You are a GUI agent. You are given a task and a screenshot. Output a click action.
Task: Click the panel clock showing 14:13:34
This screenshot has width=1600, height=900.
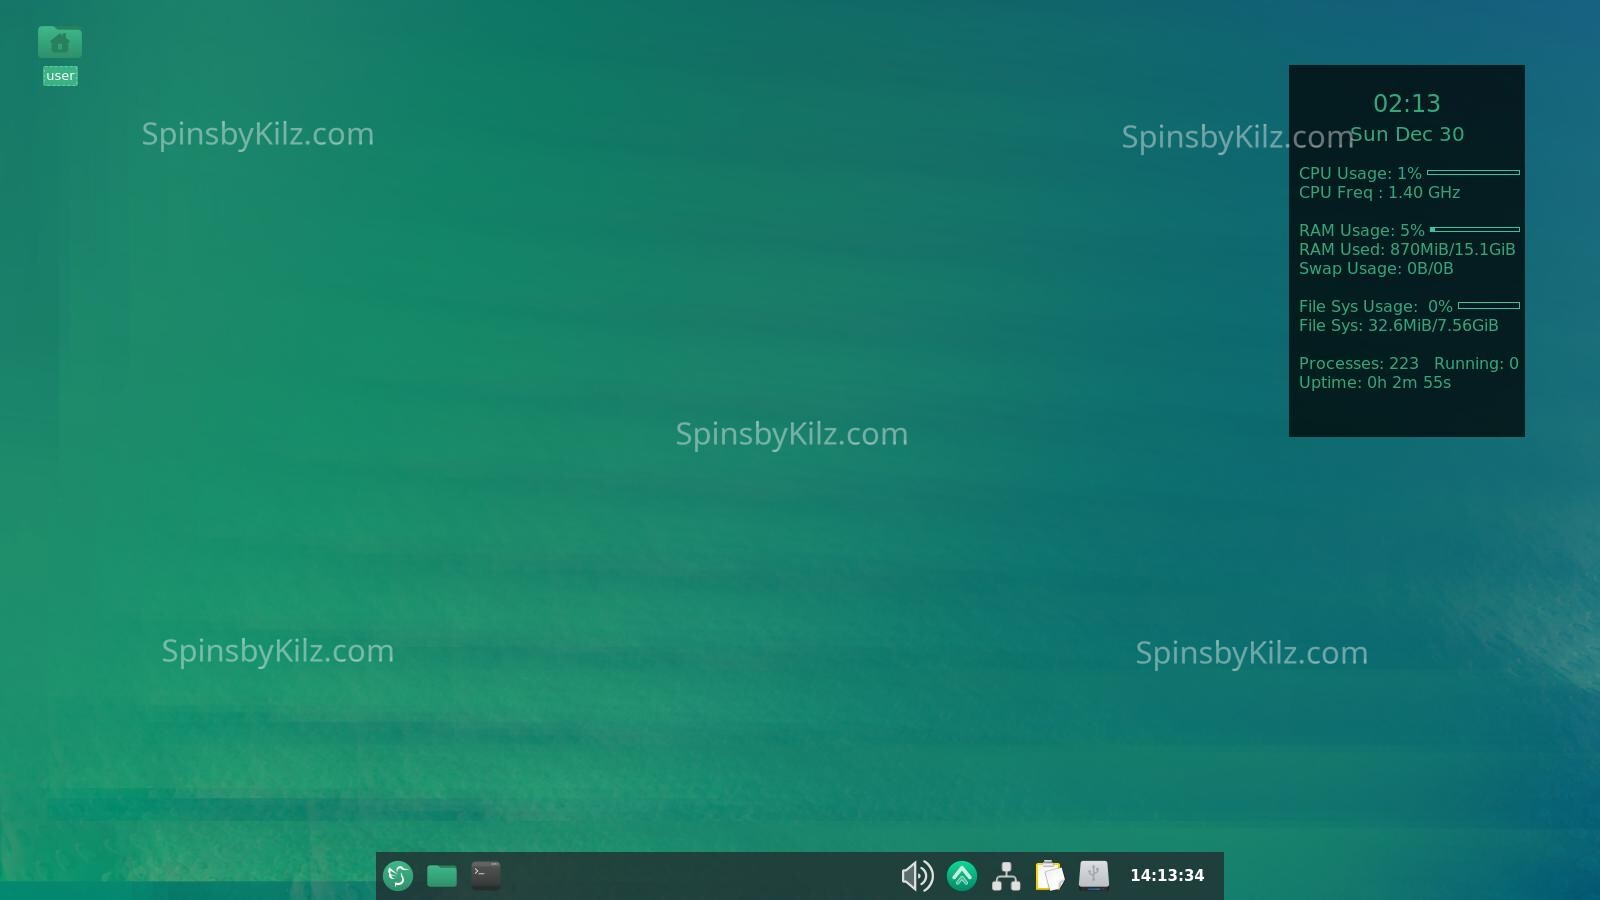pos(1167,876)
